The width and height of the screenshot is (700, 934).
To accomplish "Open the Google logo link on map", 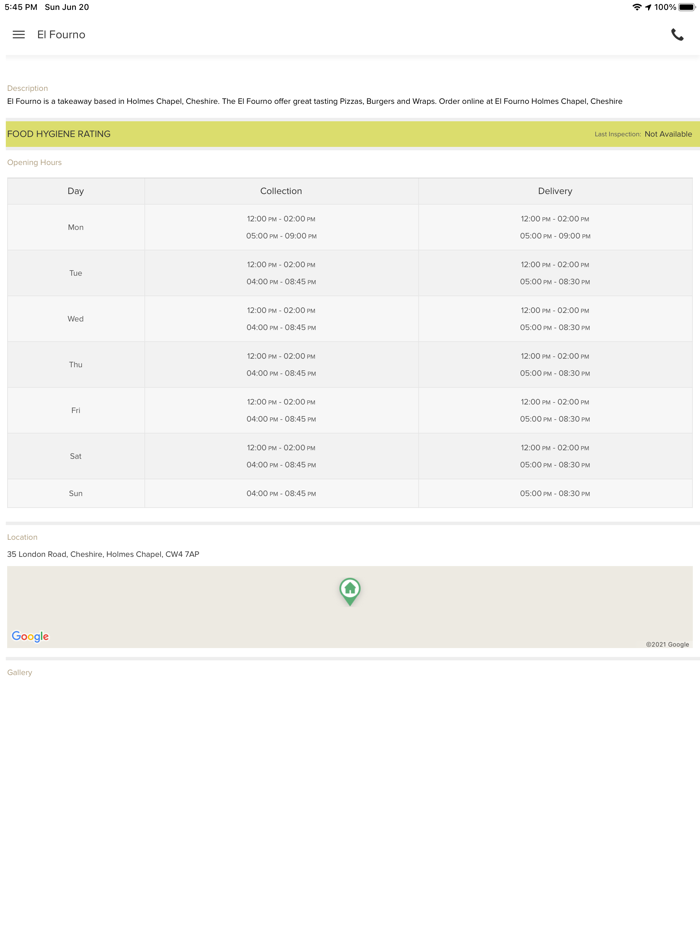I will 30,636.
